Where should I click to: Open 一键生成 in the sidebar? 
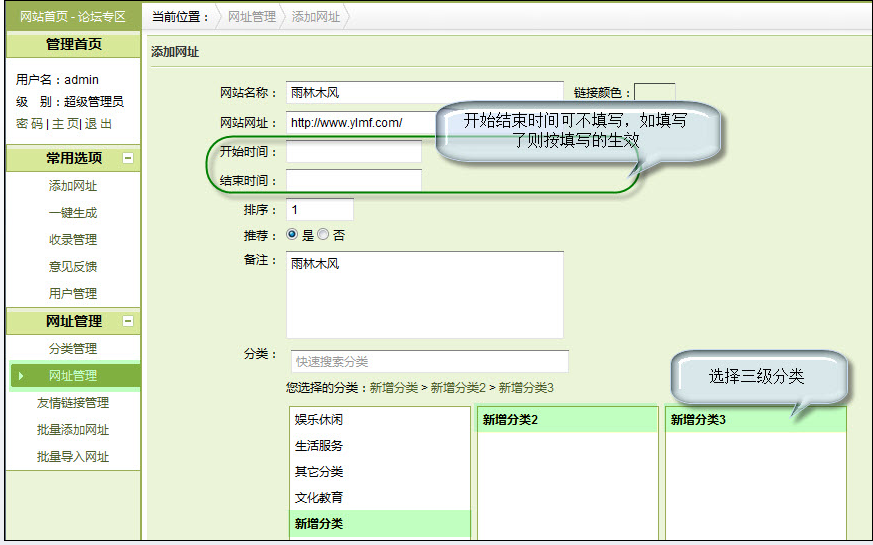[x=73, y=213]
